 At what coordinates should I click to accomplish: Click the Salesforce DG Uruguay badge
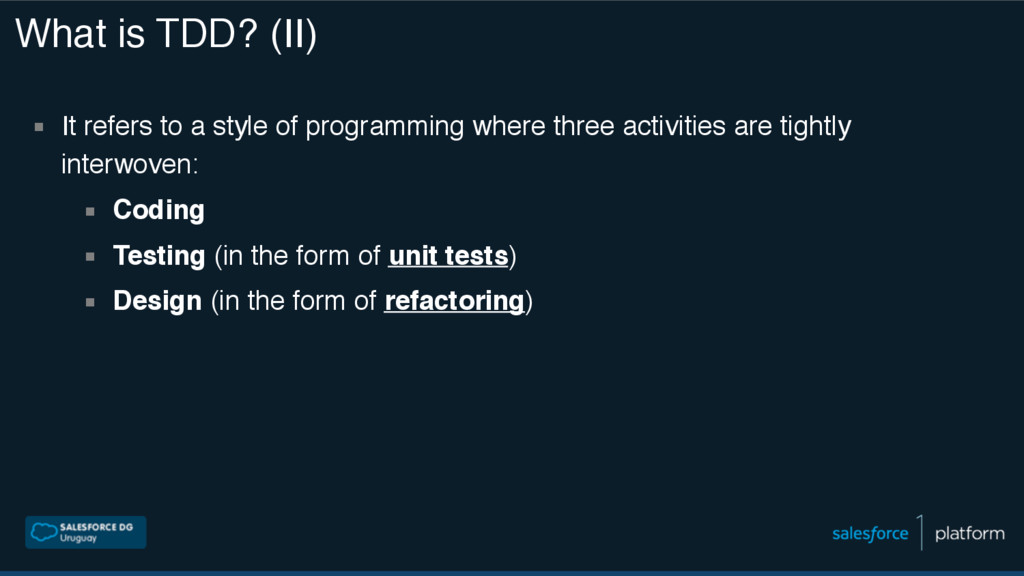click(x=86, y=532)
